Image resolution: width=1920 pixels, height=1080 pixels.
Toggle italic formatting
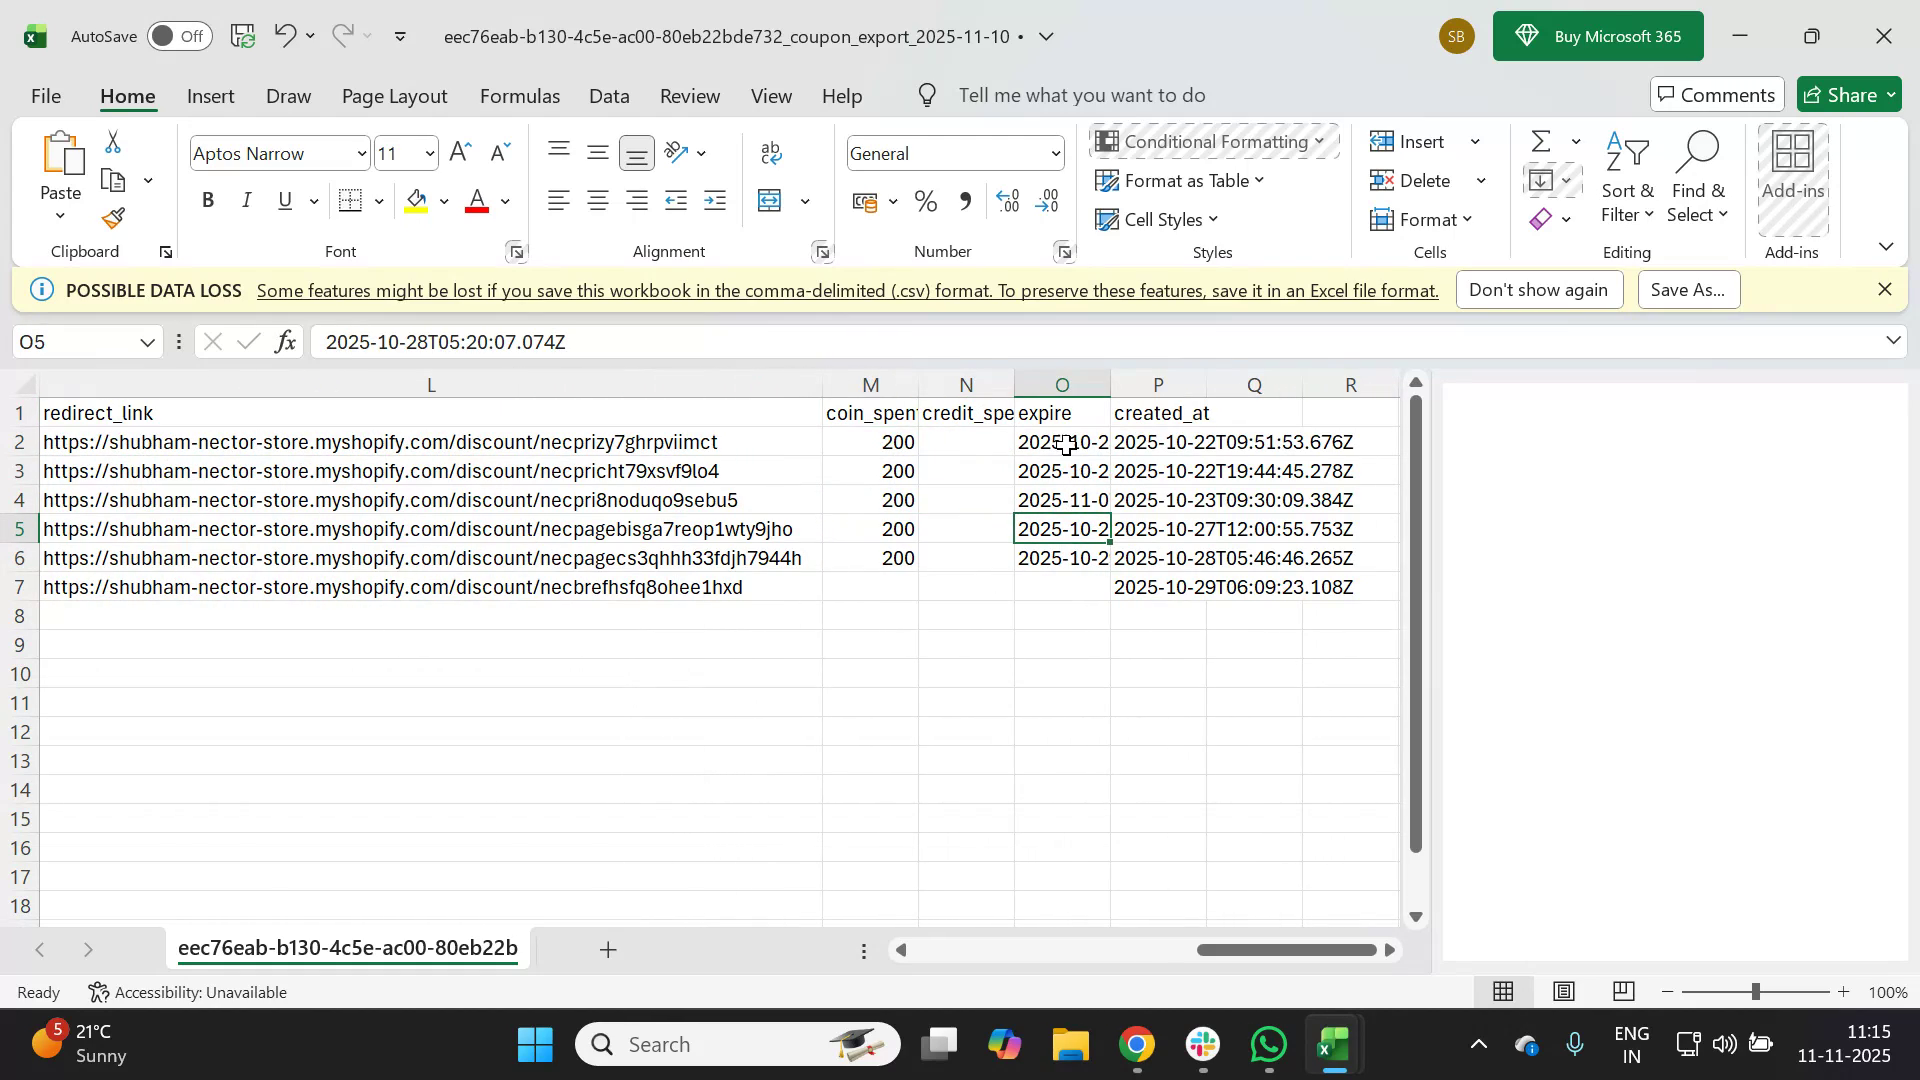pos(247,200)
